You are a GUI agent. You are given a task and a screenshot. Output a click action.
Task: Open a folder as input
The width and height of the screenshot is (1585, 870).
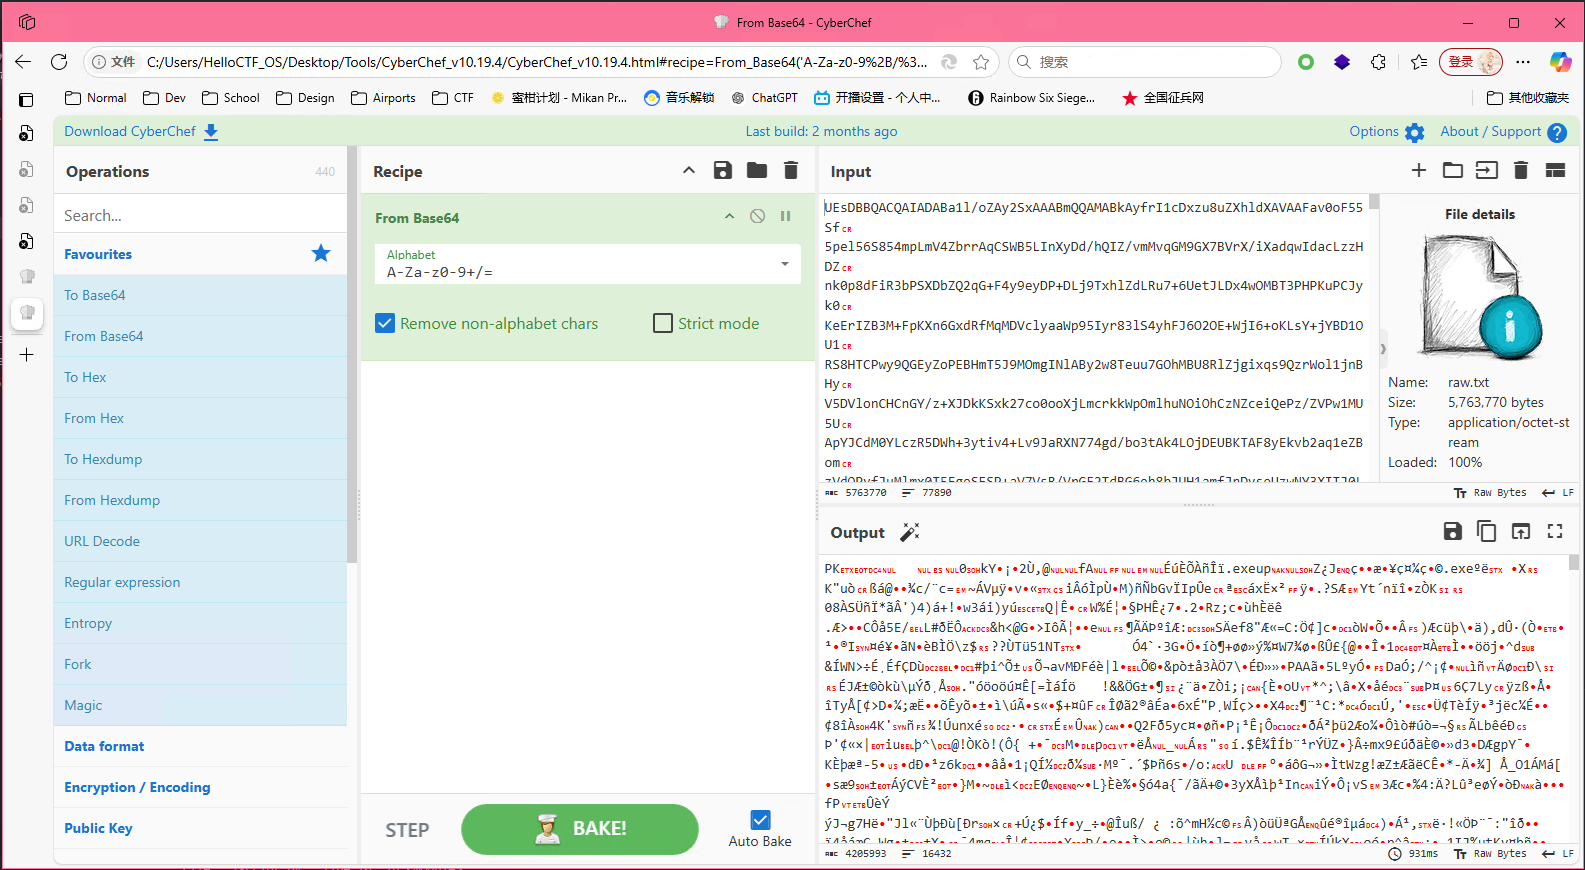click(1453, 170)
